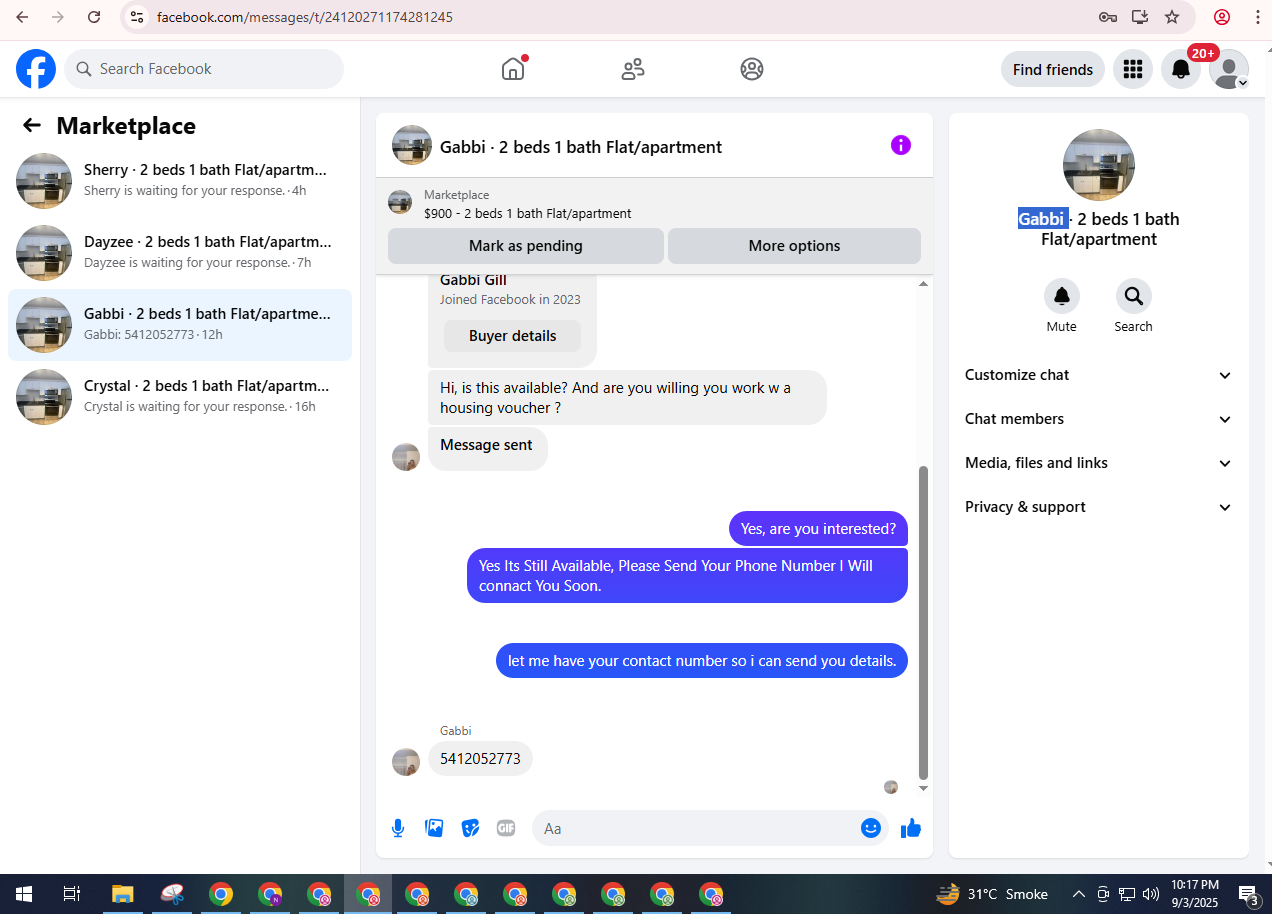Viewport: 1272px width, 914px height.
Task: Open the emoji picker in message box
Action: (x=871, y=828)
